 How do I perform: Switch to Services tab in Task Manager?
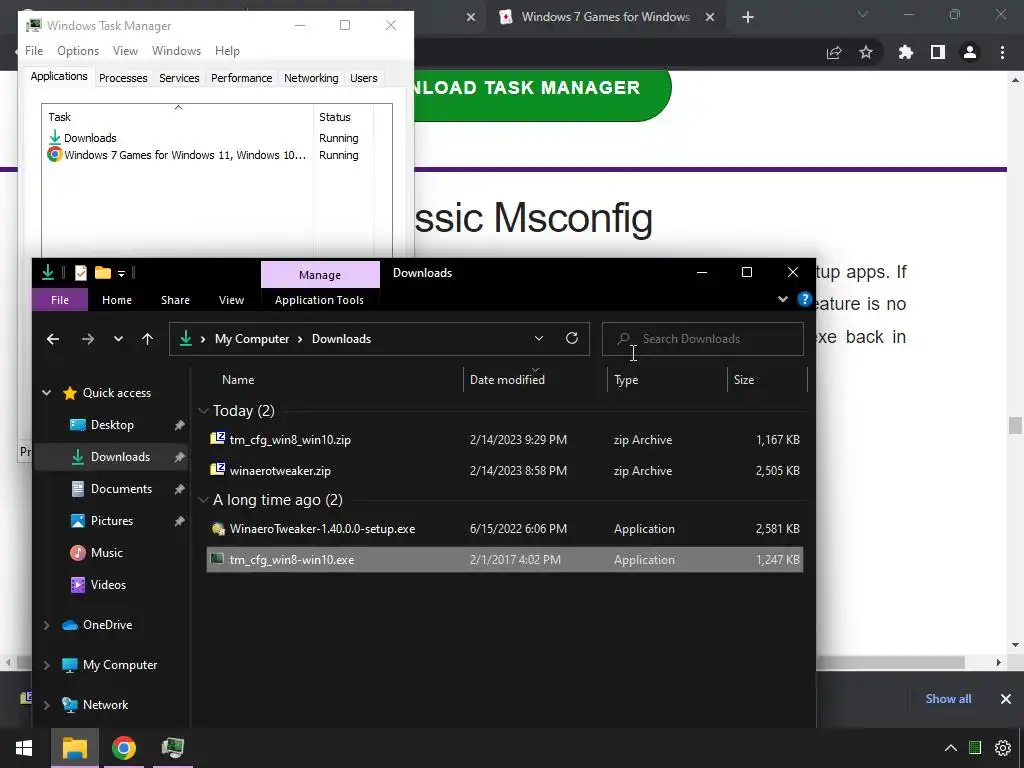coord(179,78)
